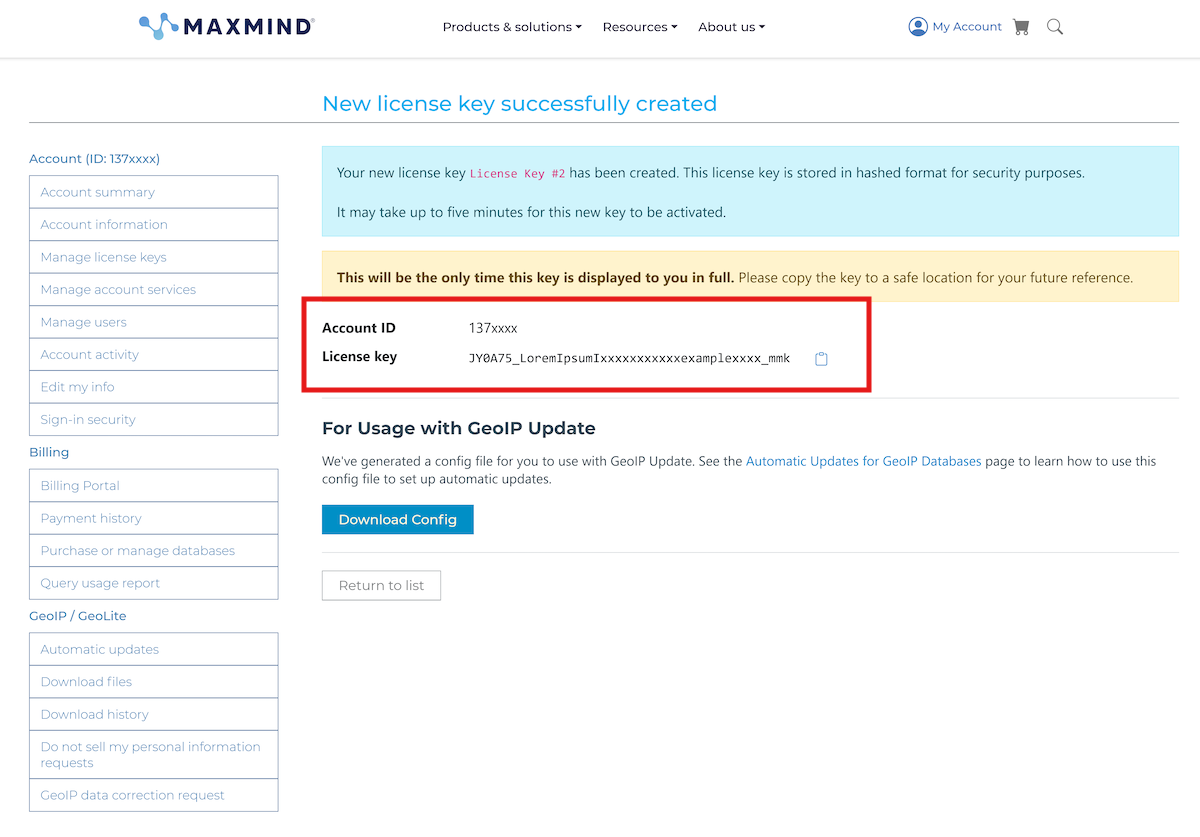Expand Products & solutions menu
The width and height of the screenshot is (1200, 837).
tap(512, 27)
